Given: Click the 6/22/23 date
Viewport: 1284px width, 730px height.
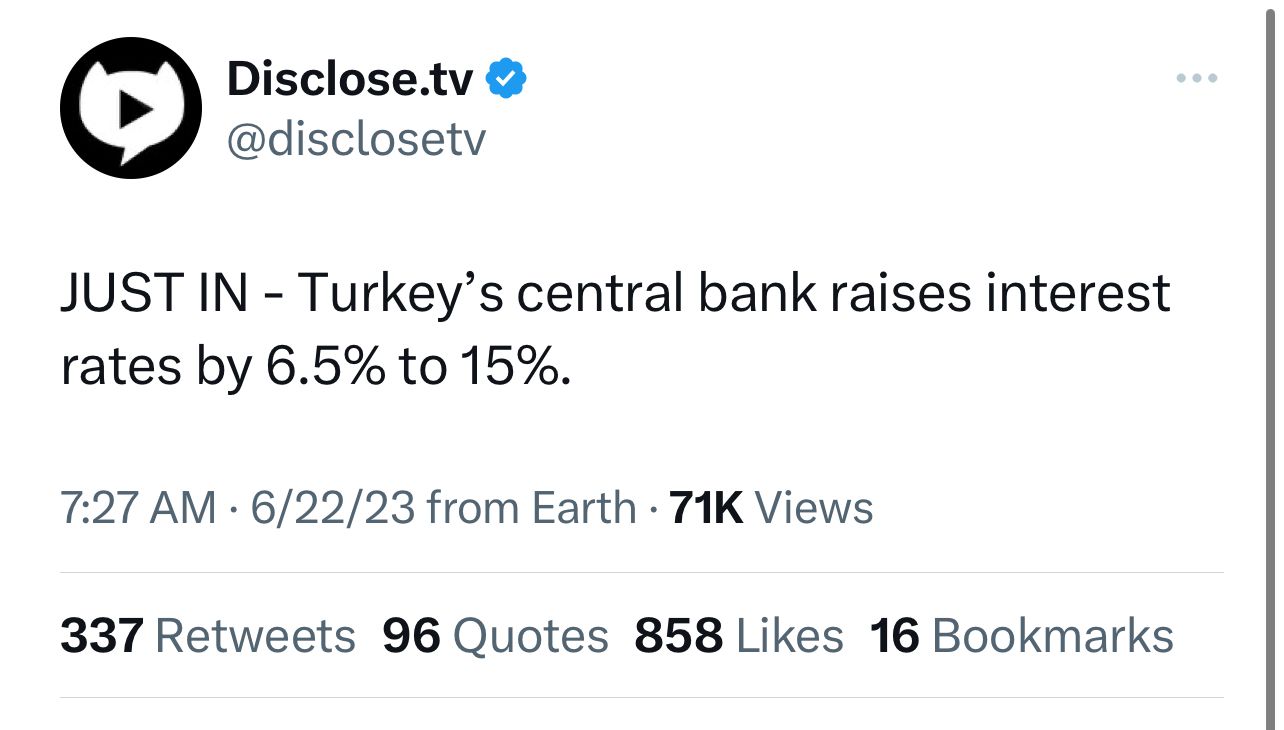Looking at the screenshot, I should 333,508.
